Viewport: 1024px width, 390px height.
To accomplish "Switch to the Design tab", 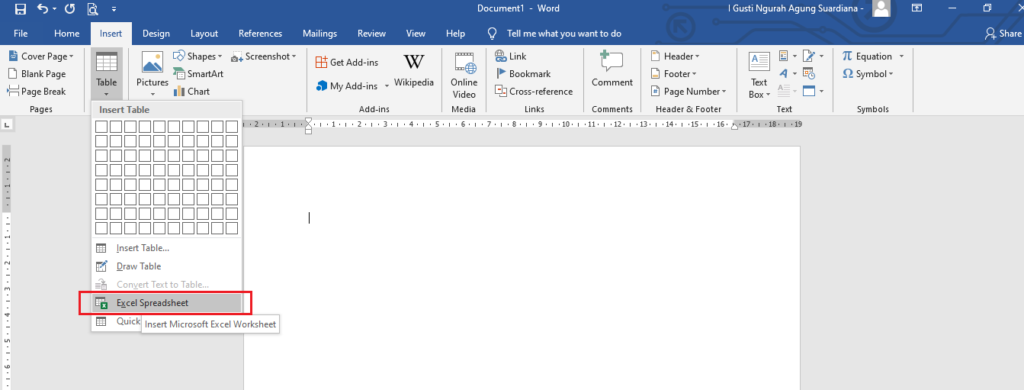I will click(x=156, y=33).
